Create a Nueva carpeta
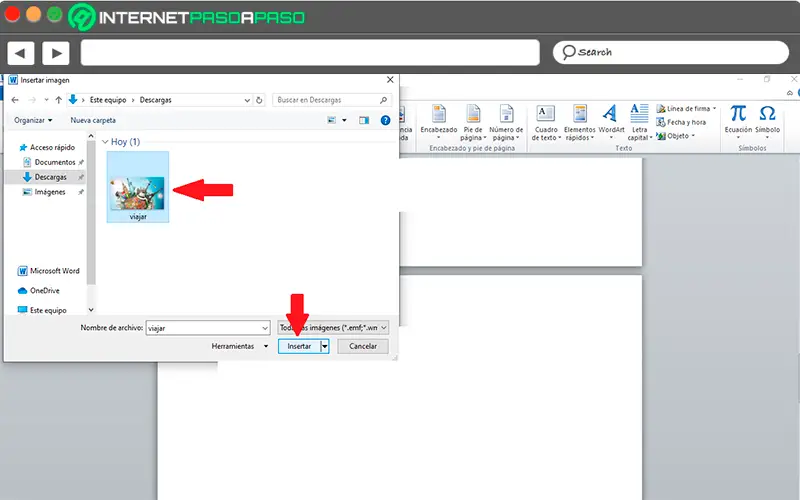The width and height of the screenshot is (800, 500). coord(93,120)
